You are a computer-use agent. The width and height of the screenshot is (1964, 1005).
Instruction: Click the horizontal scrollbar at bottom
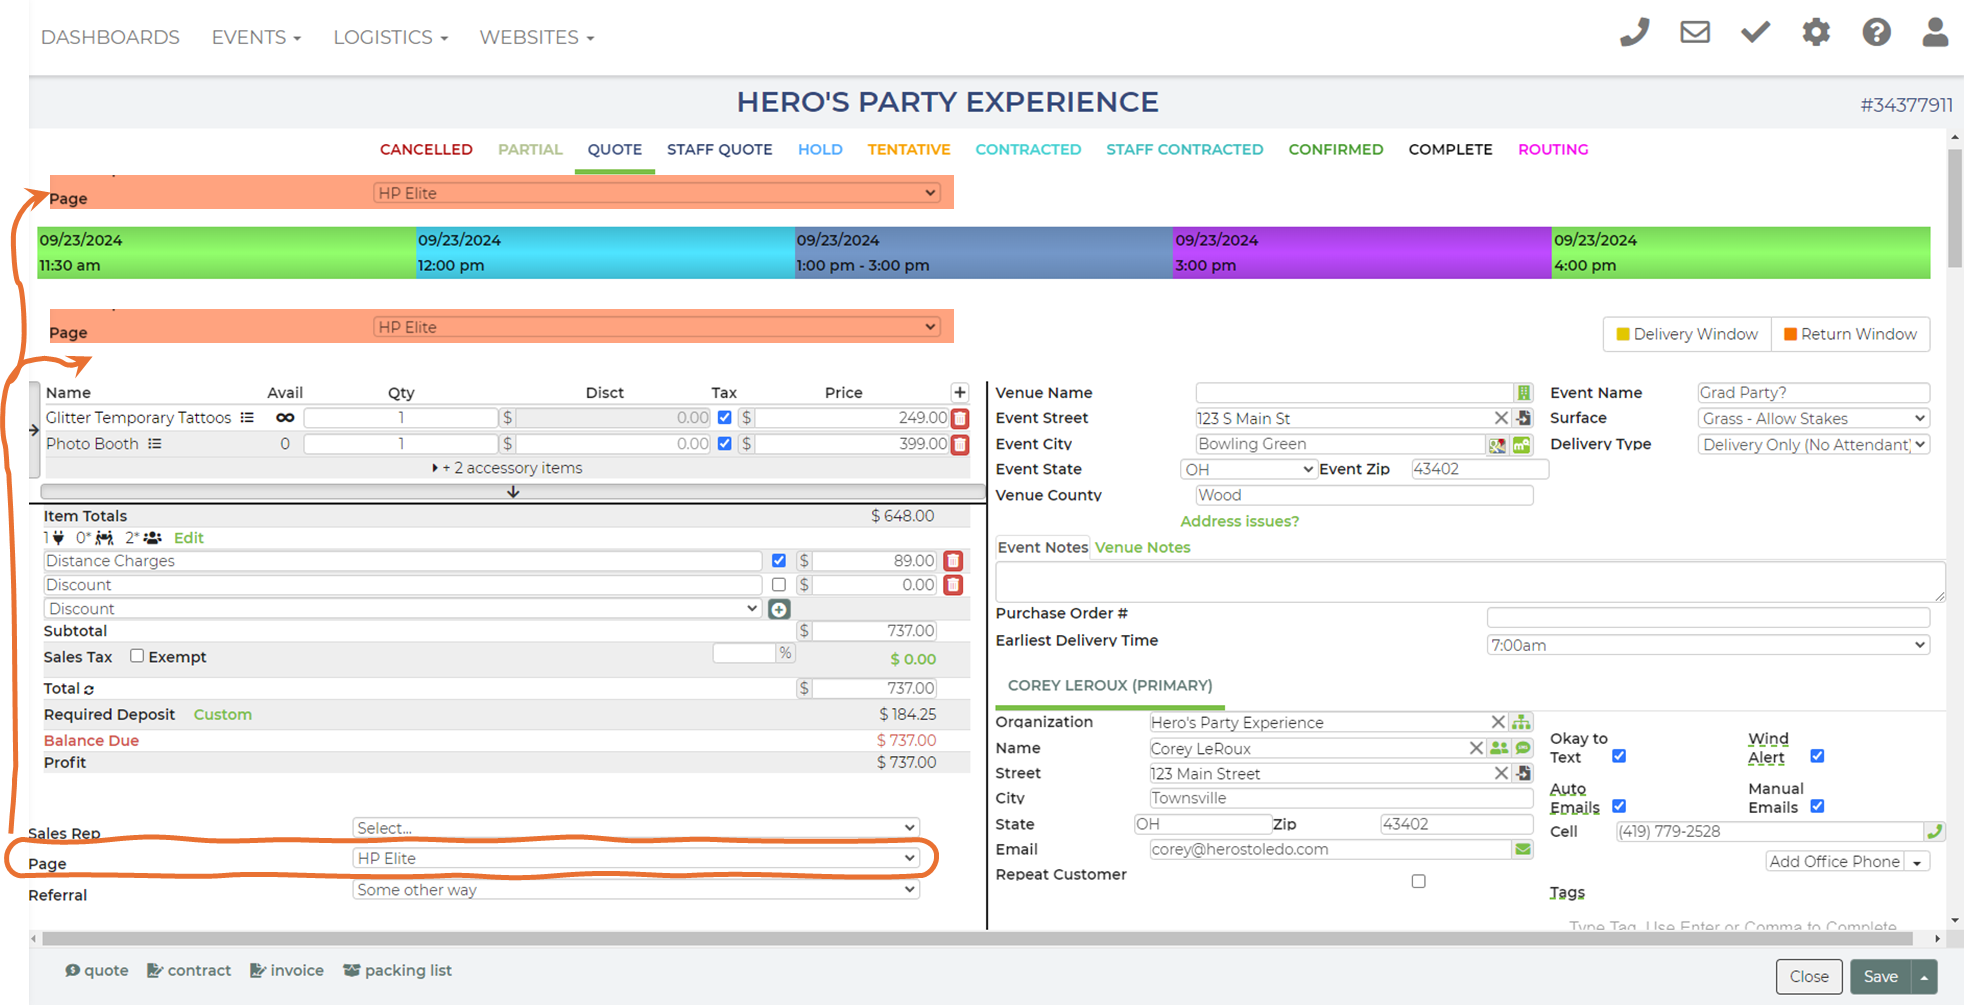coord(977,939)
